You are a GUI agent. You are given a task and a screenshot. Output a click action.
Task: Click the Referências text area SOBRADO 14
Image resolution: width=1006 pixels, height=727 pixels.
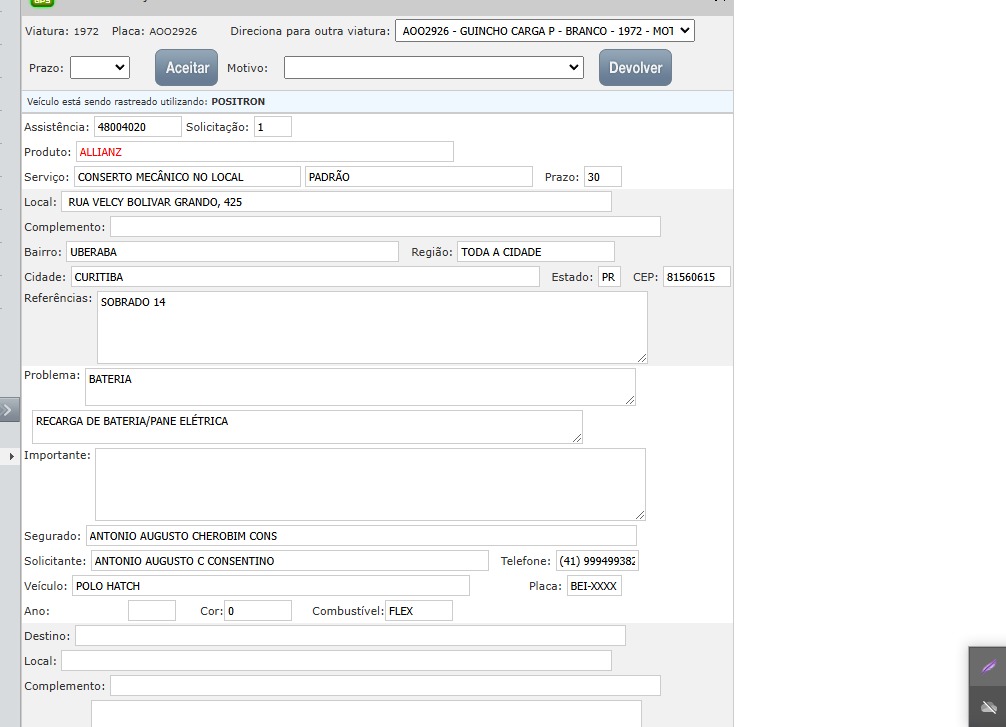tap(372, 327)
